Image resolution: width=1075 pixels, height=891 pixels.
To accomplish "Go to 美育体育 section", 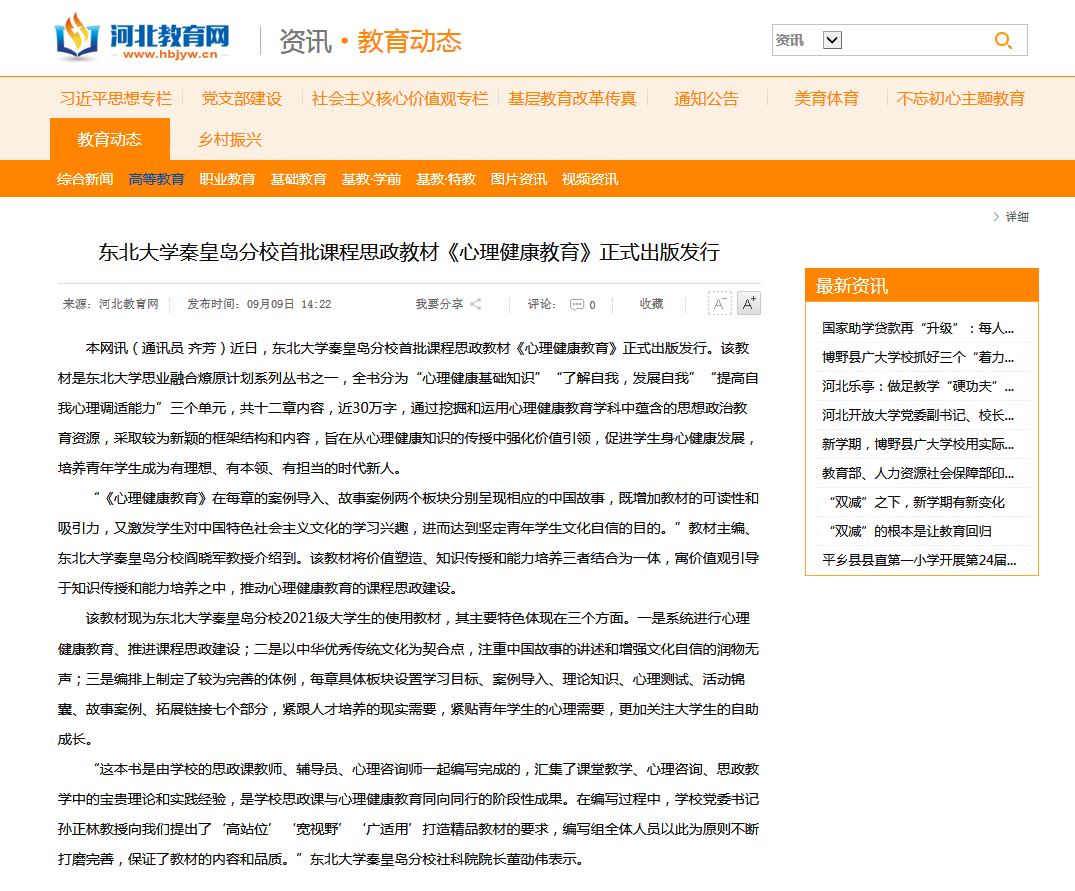I will [x=826, y=99].
